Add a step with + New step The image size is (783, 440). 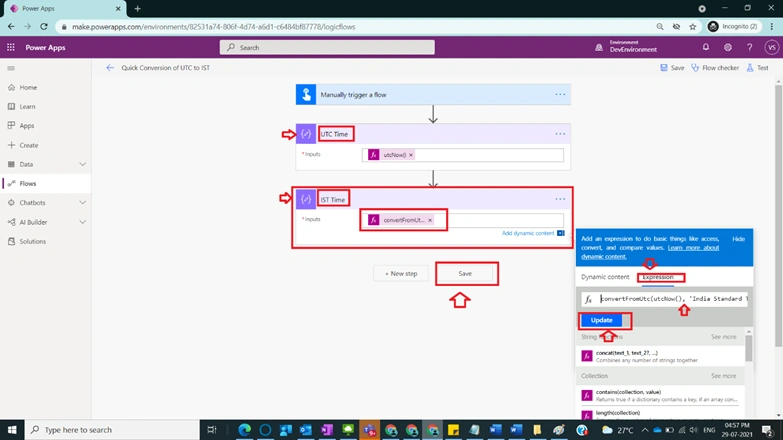(x=400, y=274)
